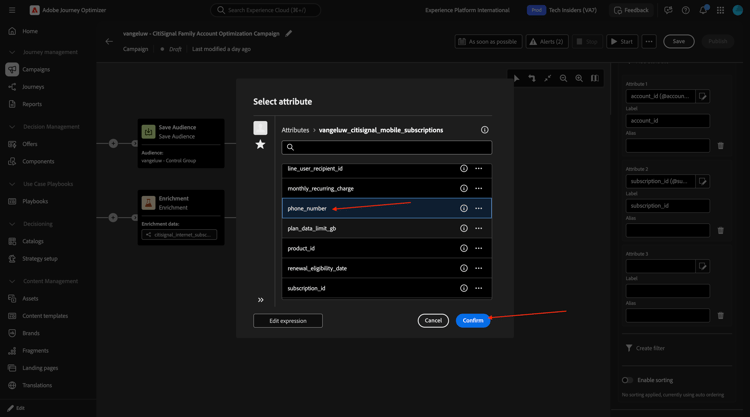
Task: Show info for monthly_recurring_charge attribute
Action: (x=463, y=188)
